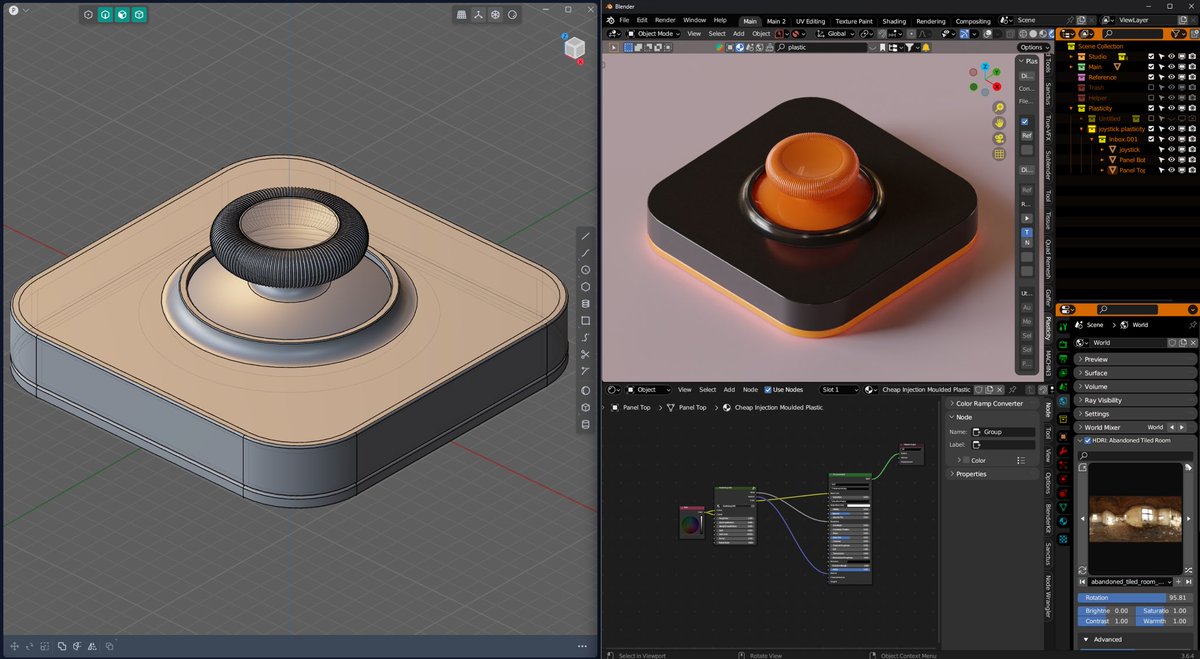Hide the Reference collection in viewport

(1172, 77)
